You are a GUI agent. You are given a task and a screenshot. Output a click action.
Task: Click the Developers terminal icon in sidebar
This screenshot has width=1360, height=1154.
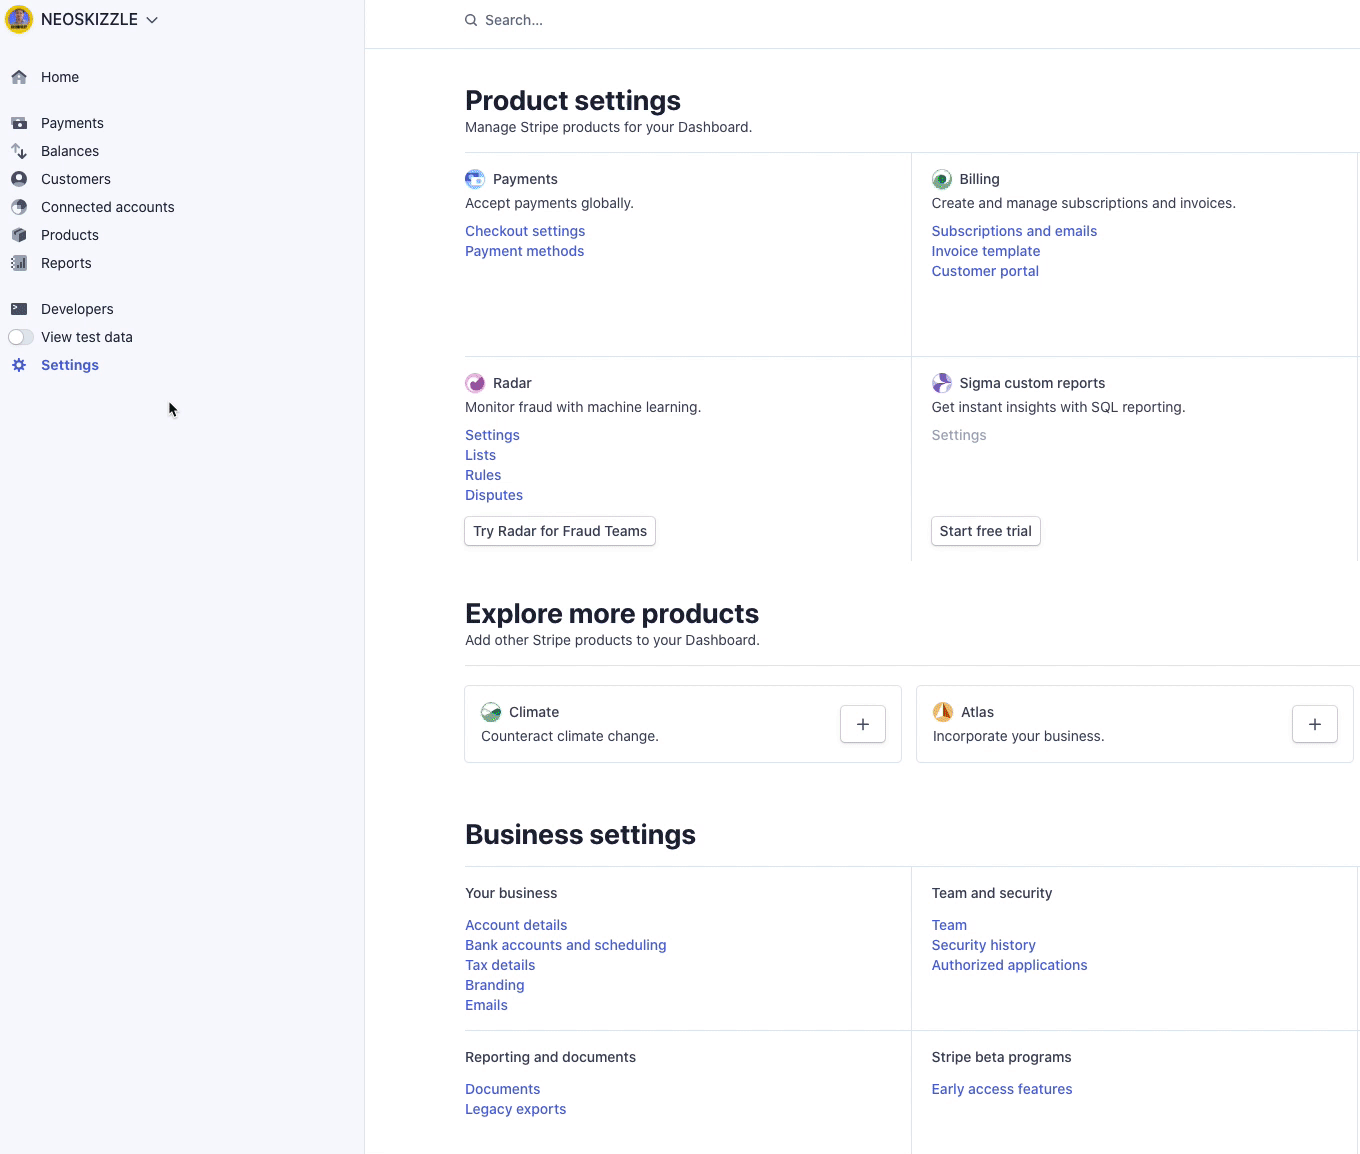tap(19, 309)
